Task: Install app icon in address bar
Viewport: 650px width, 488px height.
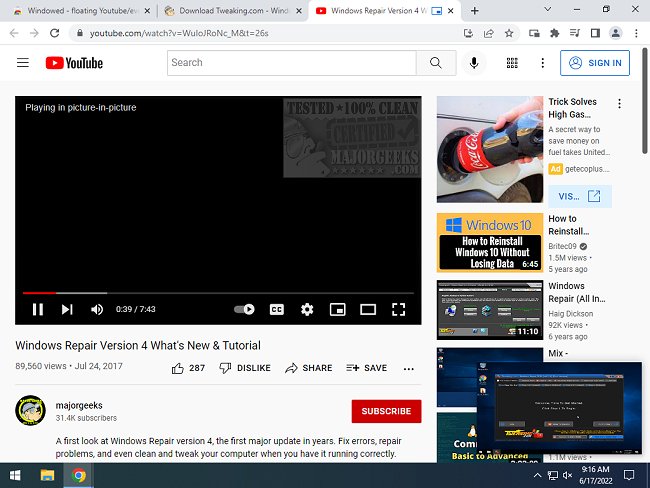Action: tap(468, 33)
